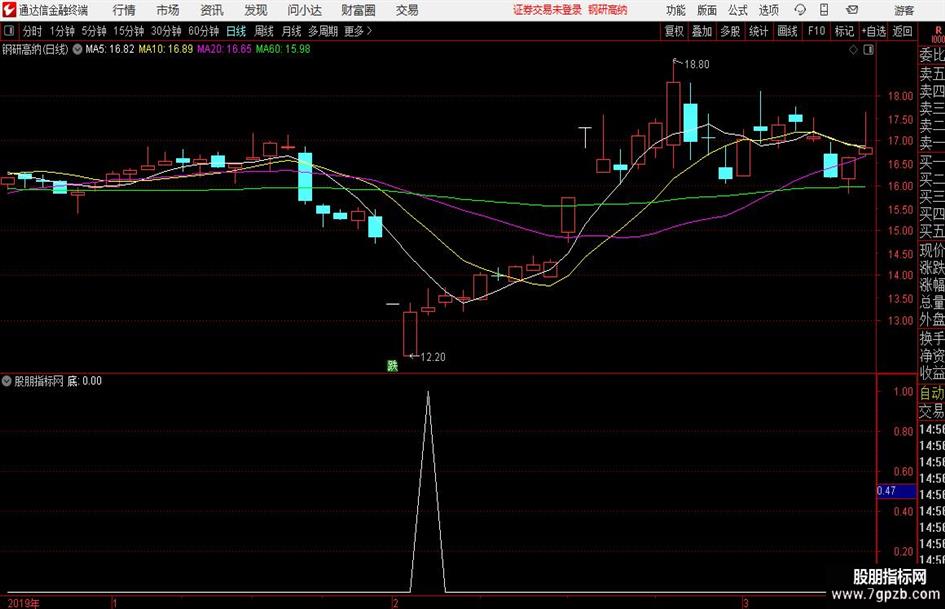Expand 股朋指标网 sub-indicator dropdown arrow
945x609 pixels.
tap(7, 380)
